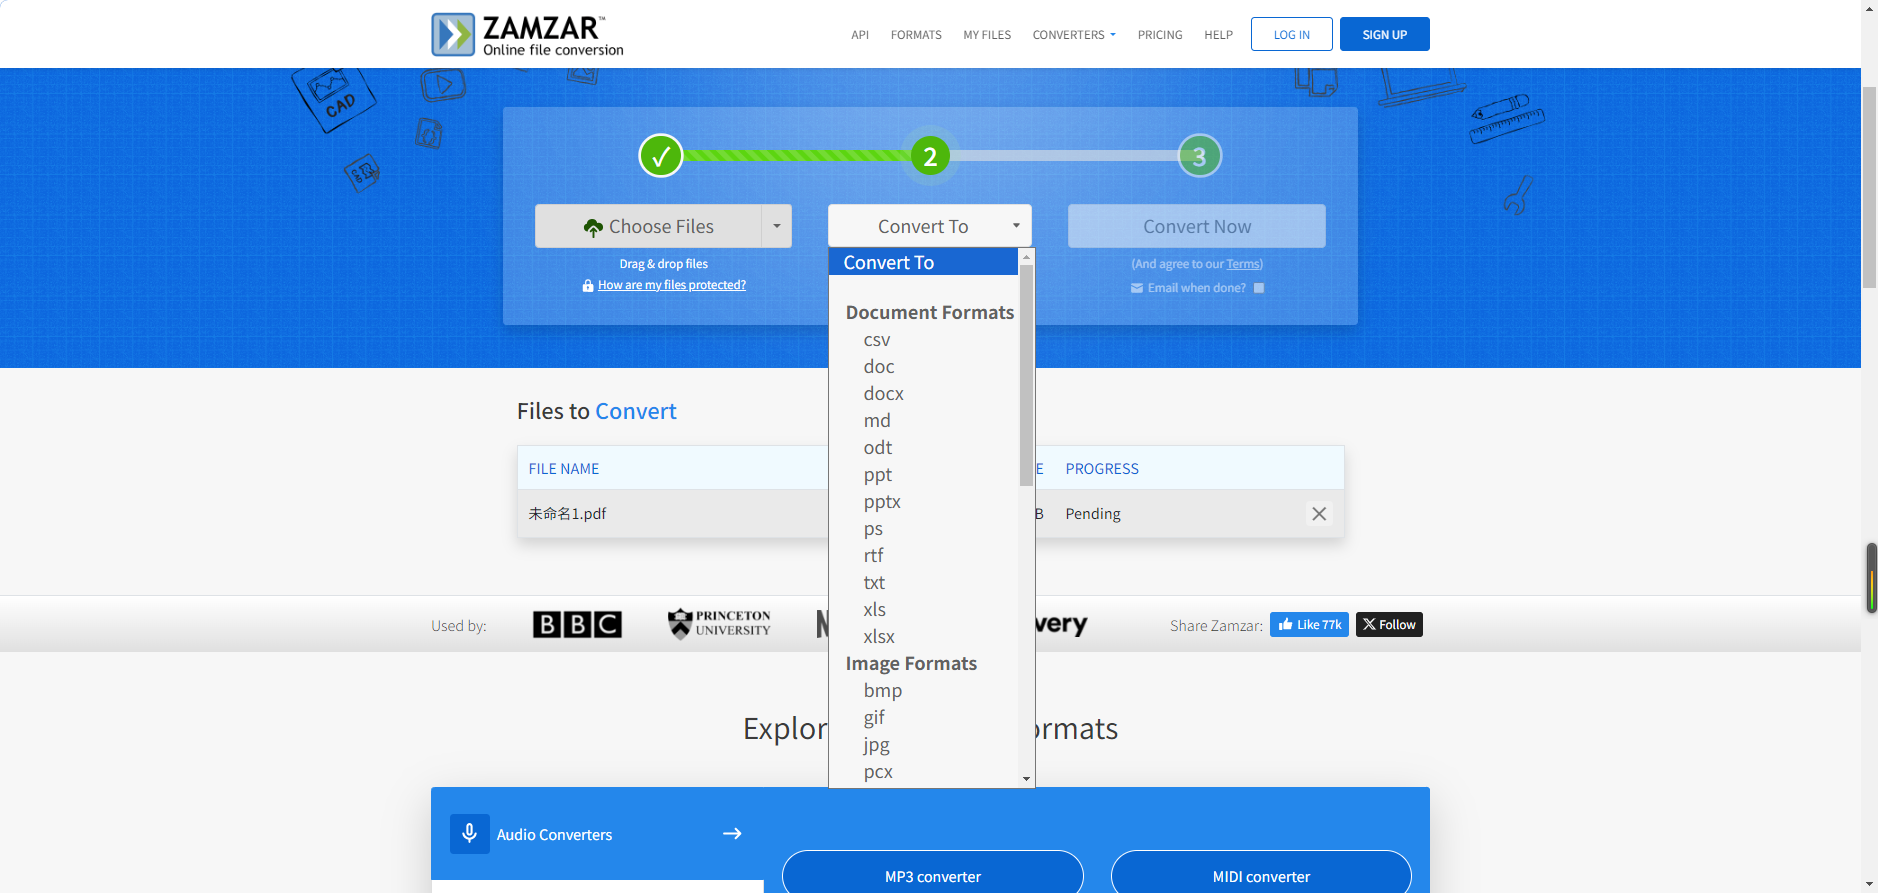Click the step 3 circle icon
This screenshot has height=893, width=1878.
(1199, 156)
